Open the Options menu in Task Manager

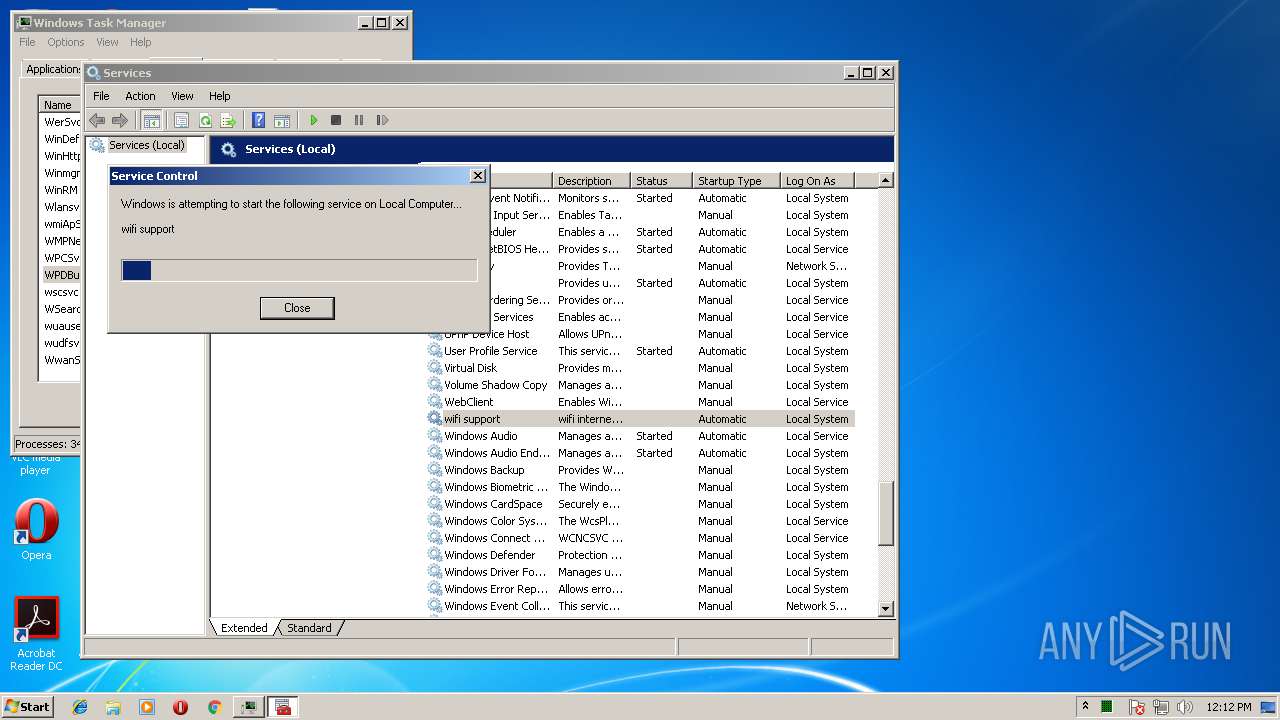pos(66,42)
